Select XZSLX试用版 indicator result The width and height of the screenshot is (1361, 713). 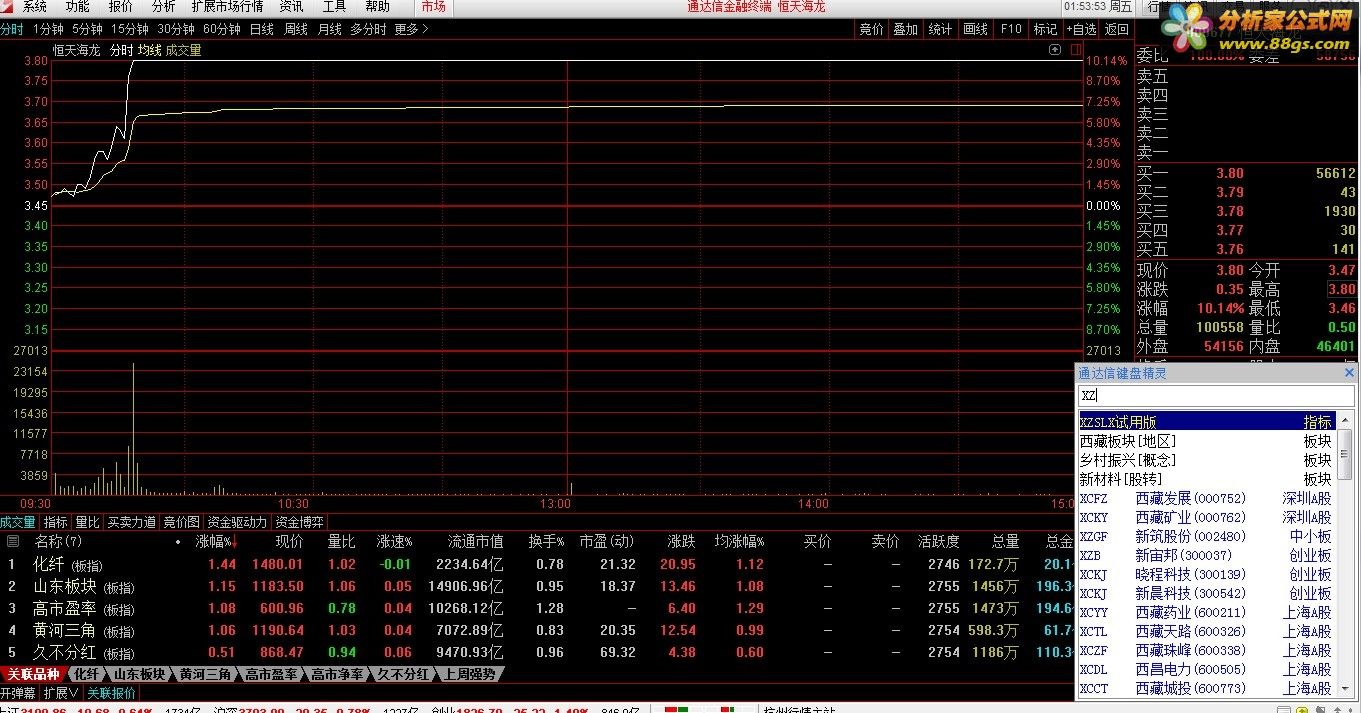(1206, 422)
